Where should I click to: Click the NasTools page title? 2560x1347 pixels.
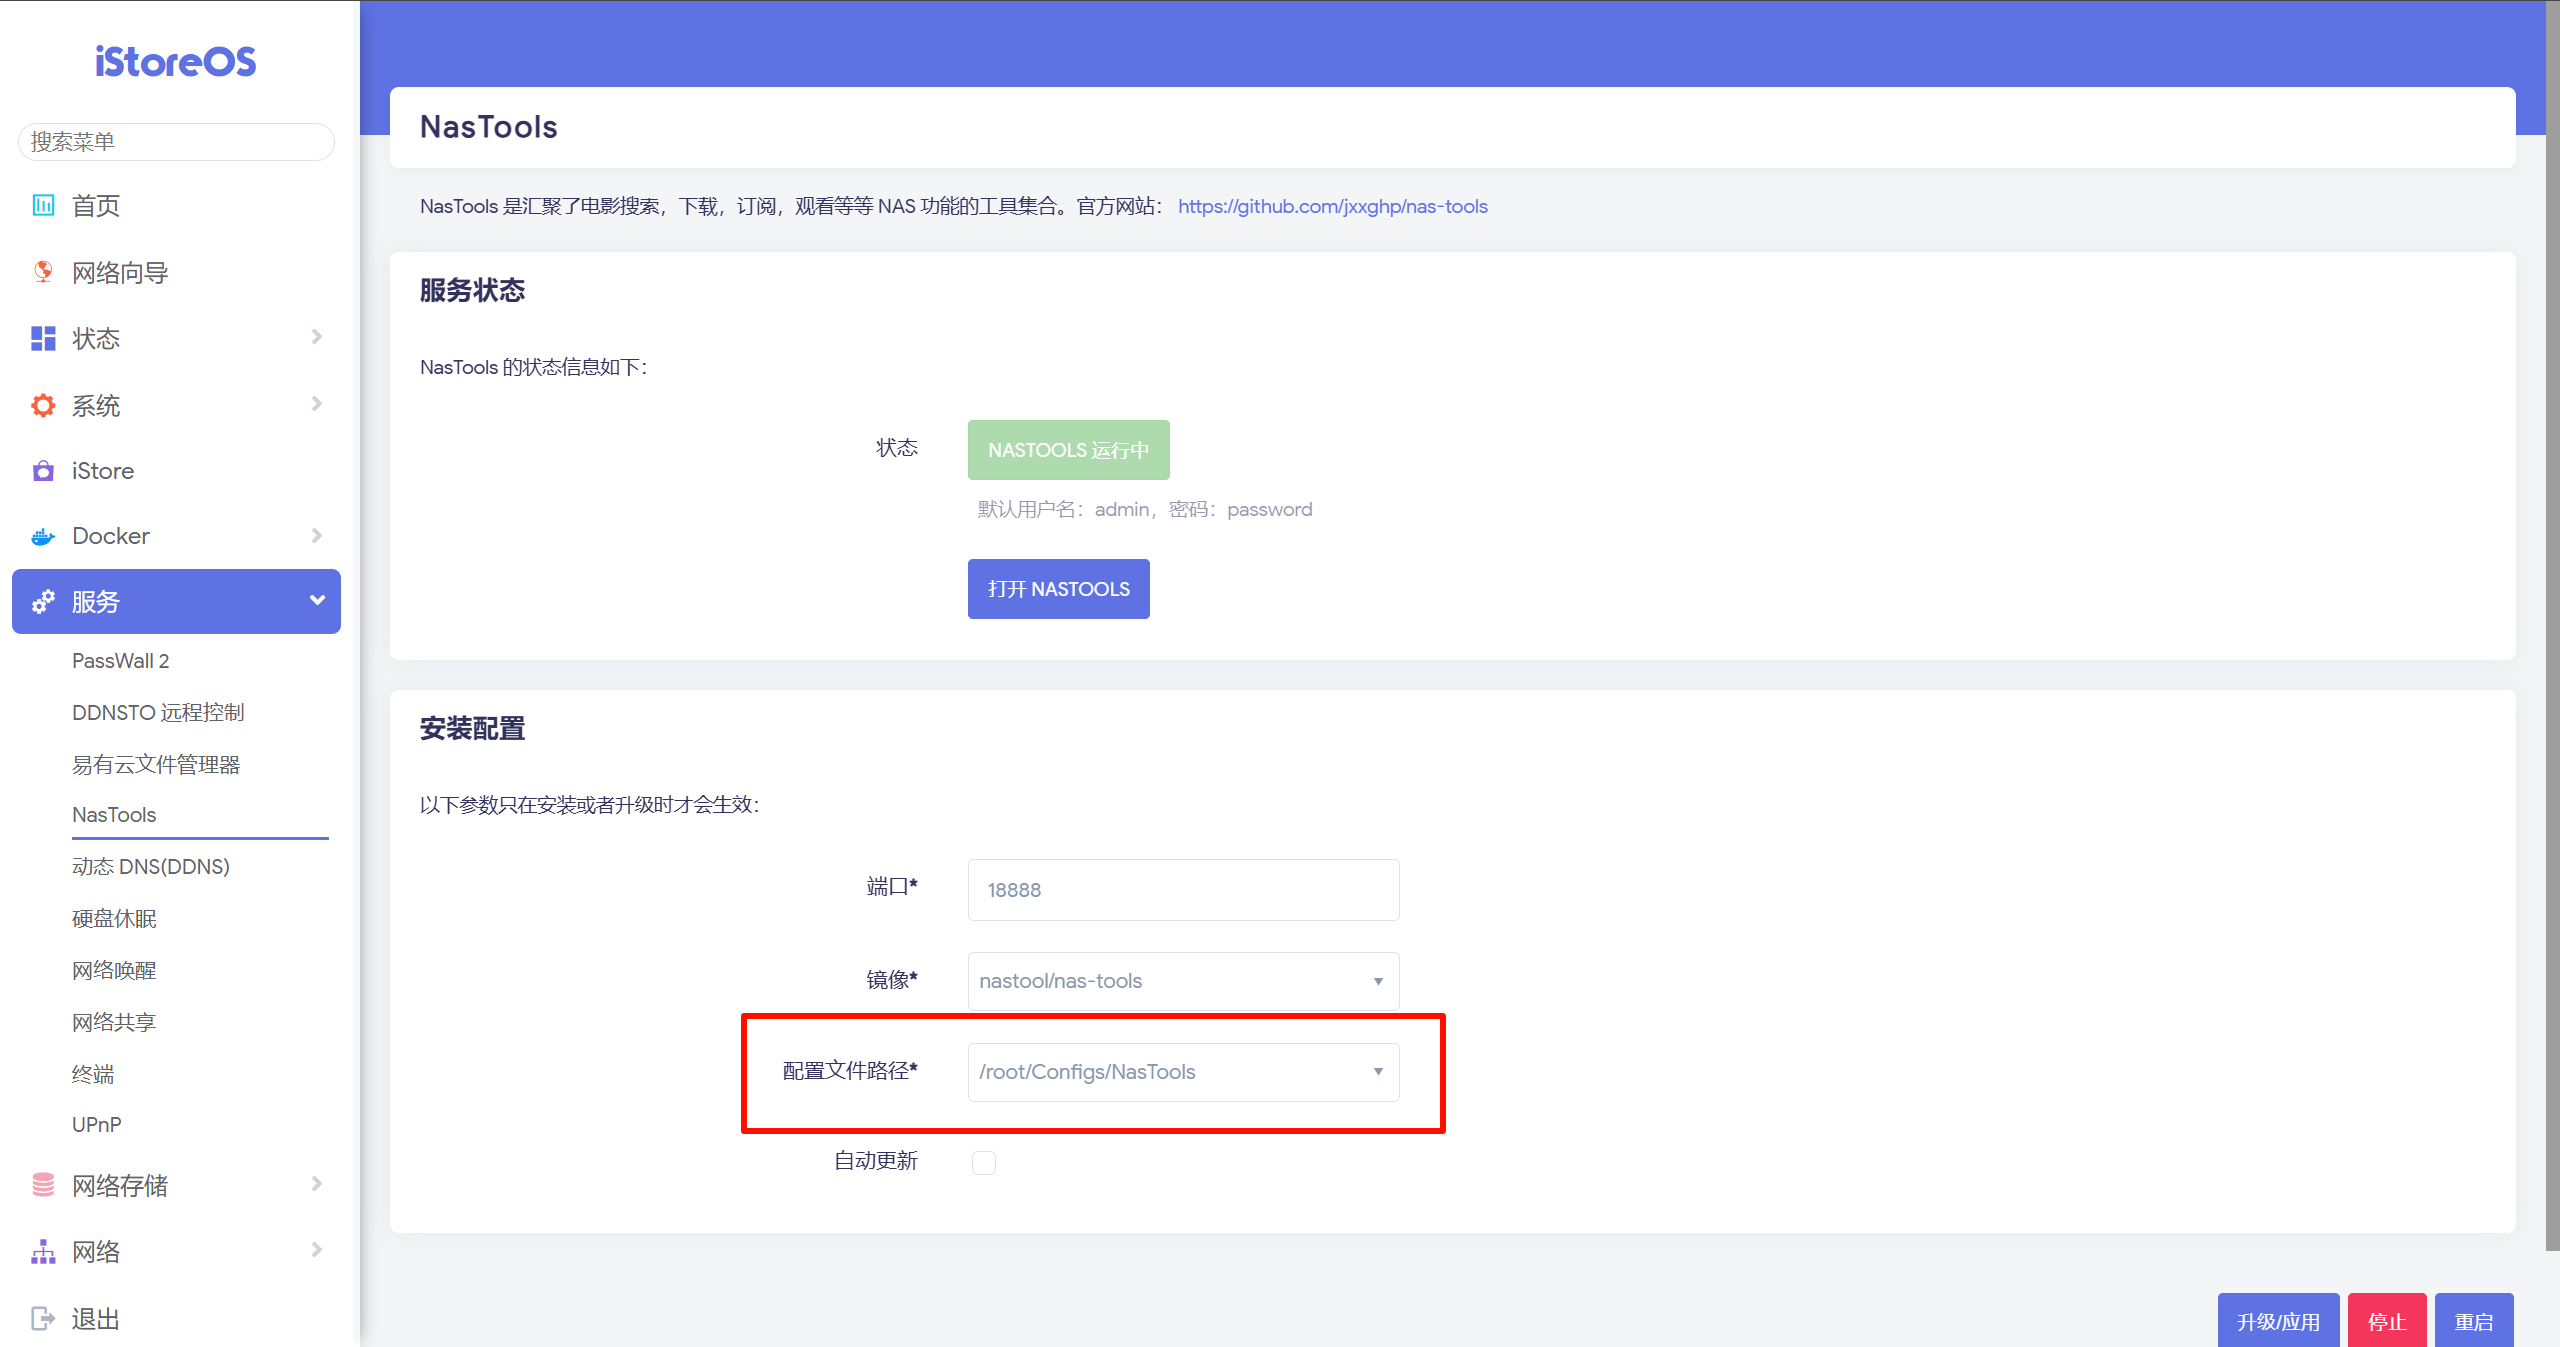488,127
